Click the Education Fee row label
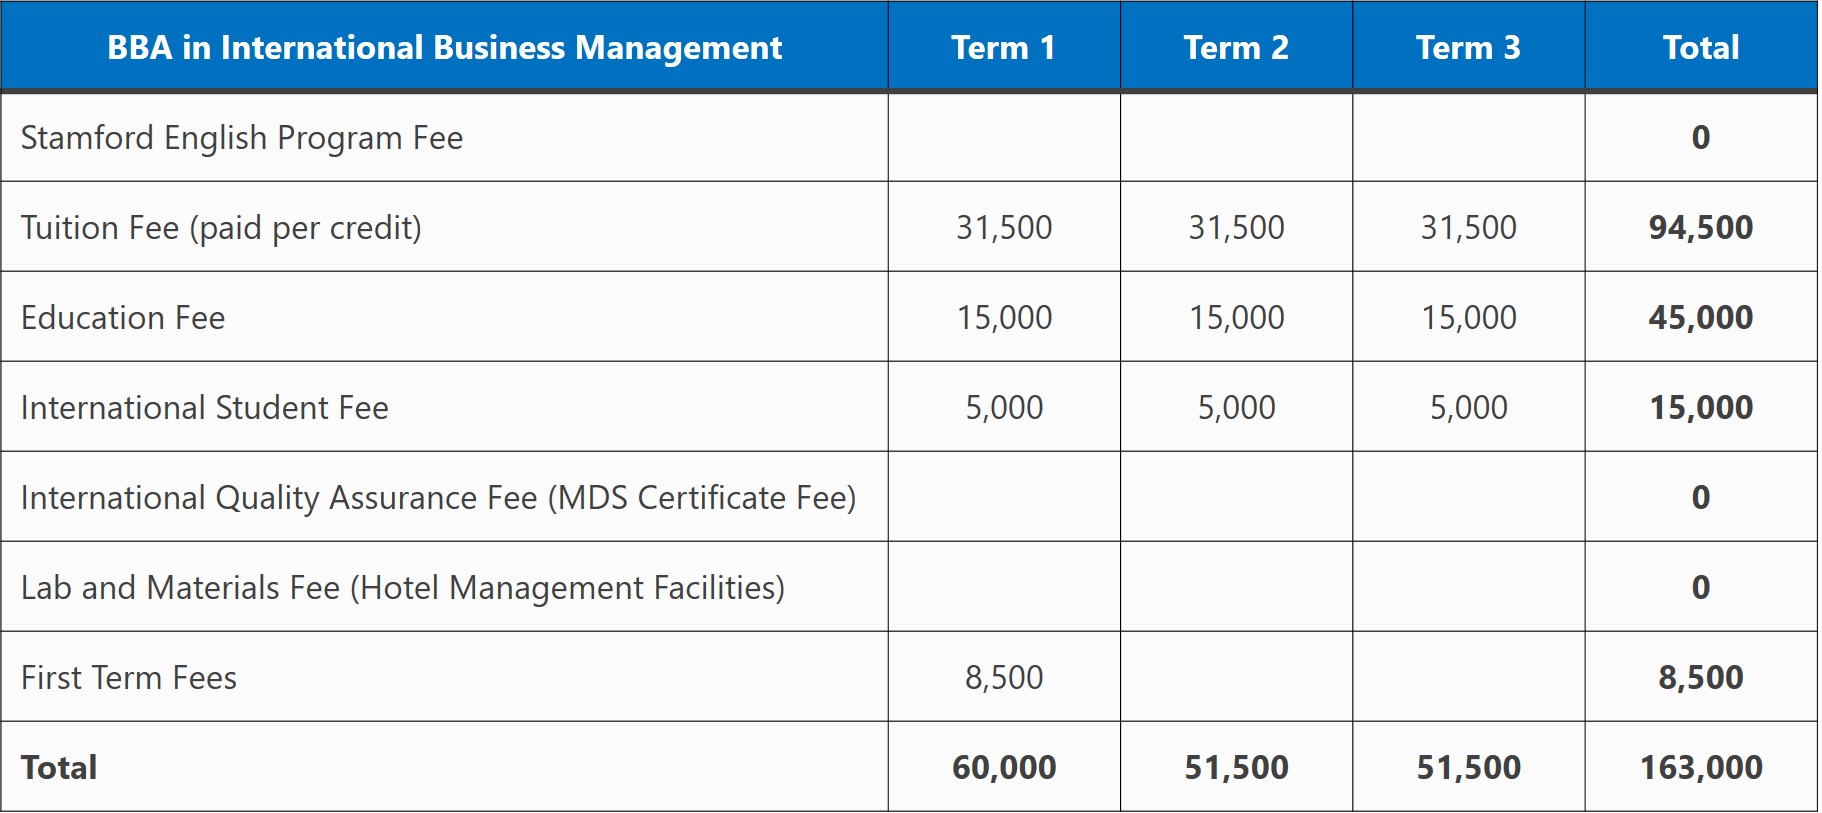 [123, 317]
